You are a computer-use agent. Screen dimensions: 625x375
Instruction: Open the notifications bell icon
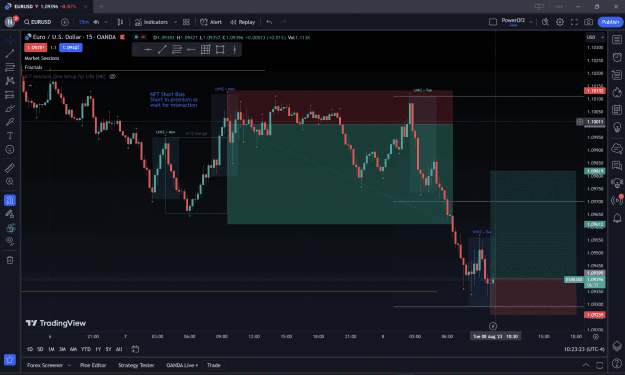click(617, 218)
